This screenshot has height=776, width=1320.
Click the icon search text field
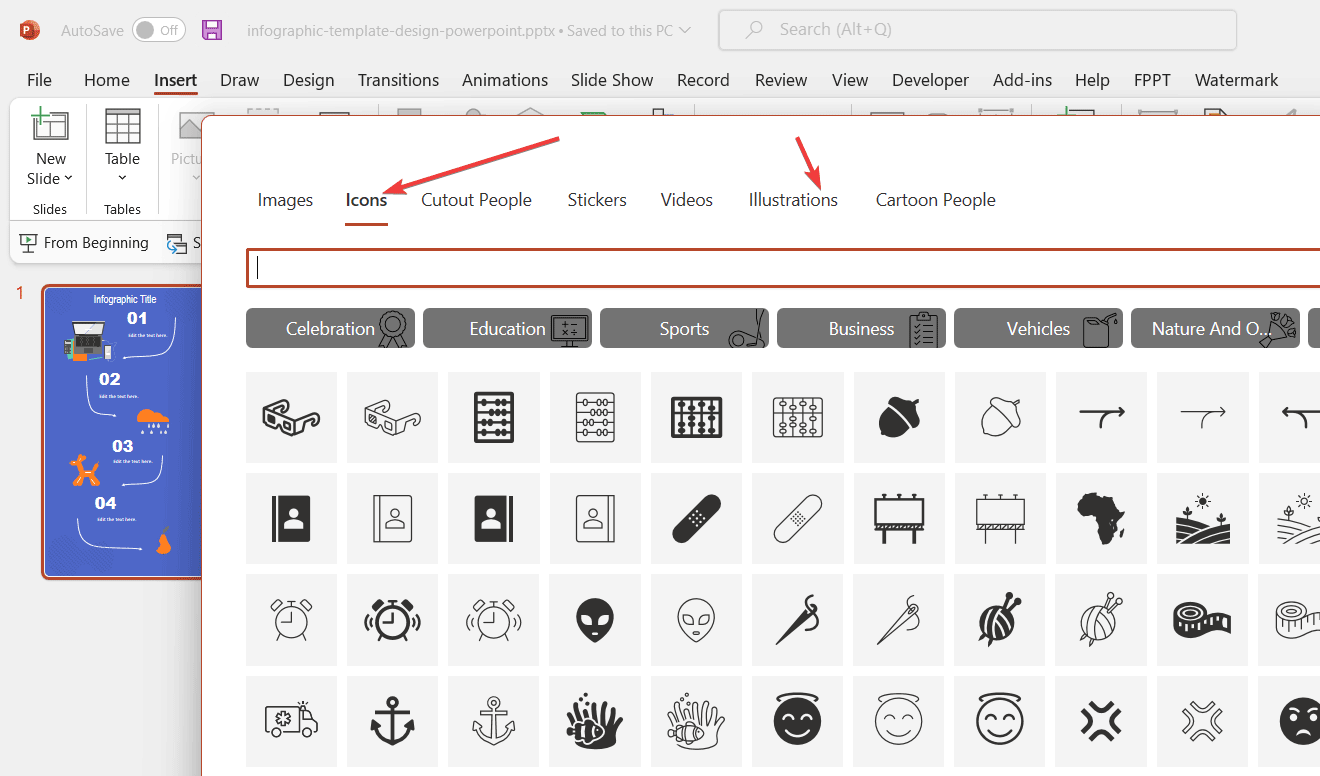tap(780, 268)
